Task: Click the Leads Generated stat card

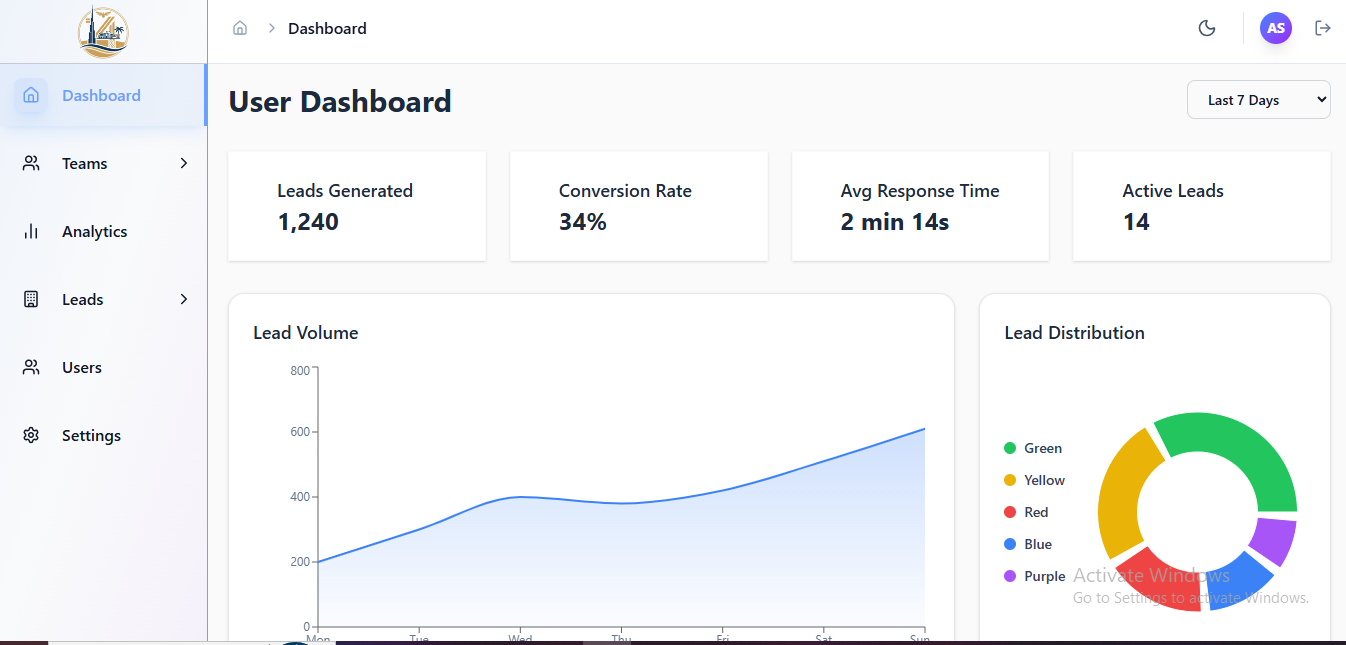Action: (357, 207)
